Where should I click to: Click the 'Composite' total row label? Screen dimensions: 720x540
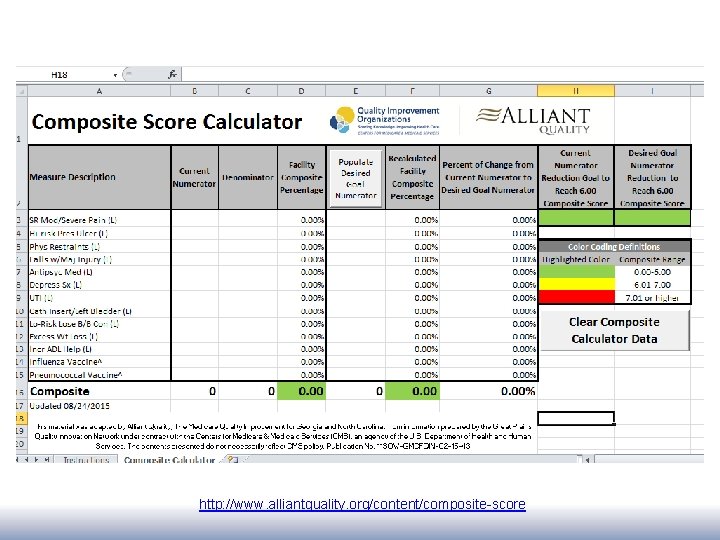click(60, 391)
